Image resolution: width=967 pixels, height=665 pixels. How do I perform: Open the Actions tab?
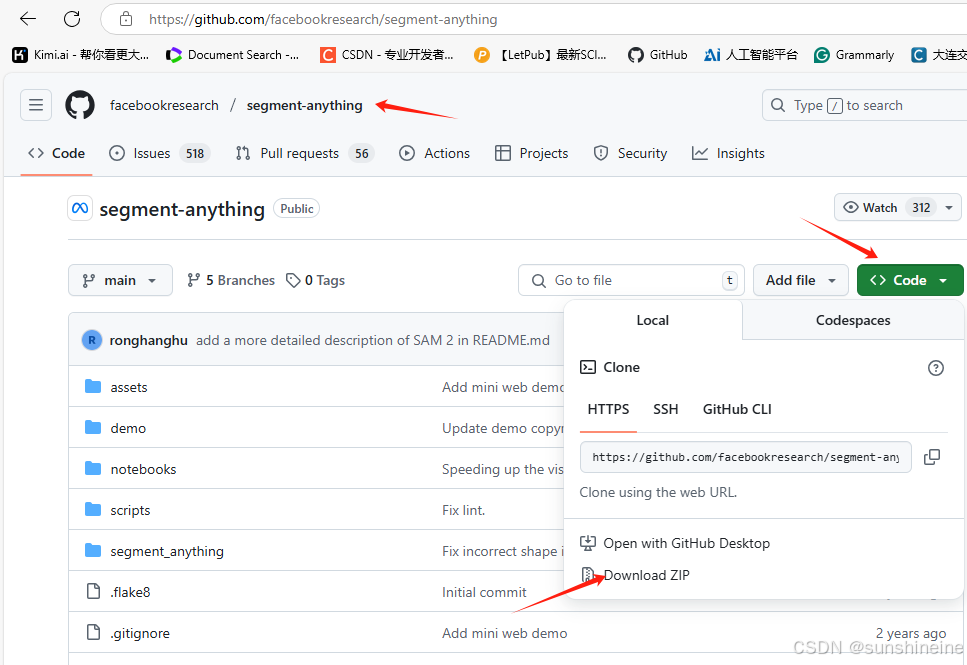tap(434, 153)
